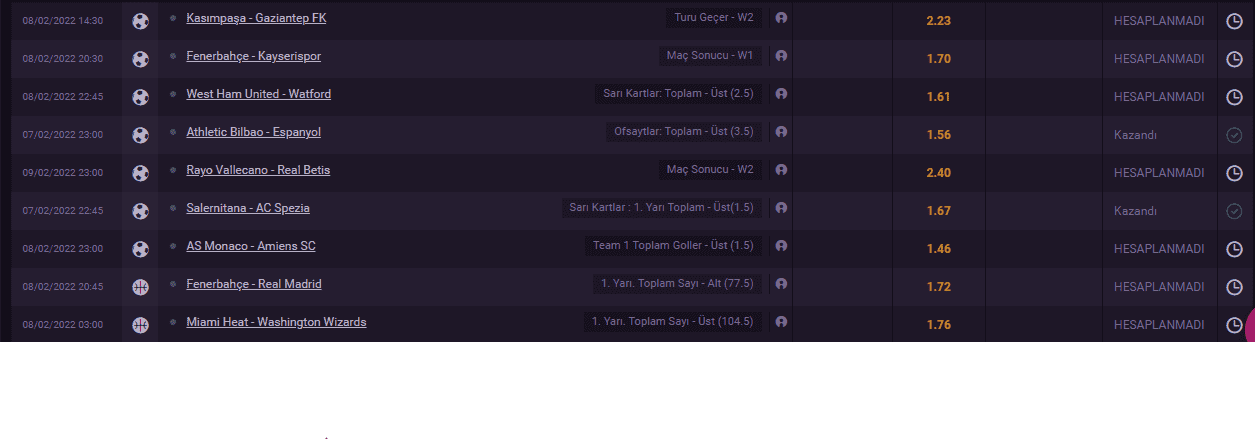1255x439 pixels.
Task: Open the Miami Heat - Washington Wizards match link
Action: pos(276,322)
